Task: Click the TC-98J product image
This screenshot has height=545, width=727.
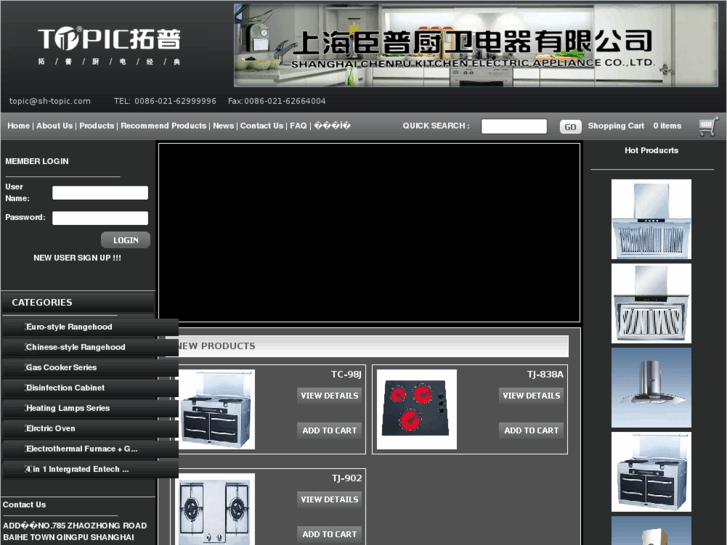Action: click(217, 409)
